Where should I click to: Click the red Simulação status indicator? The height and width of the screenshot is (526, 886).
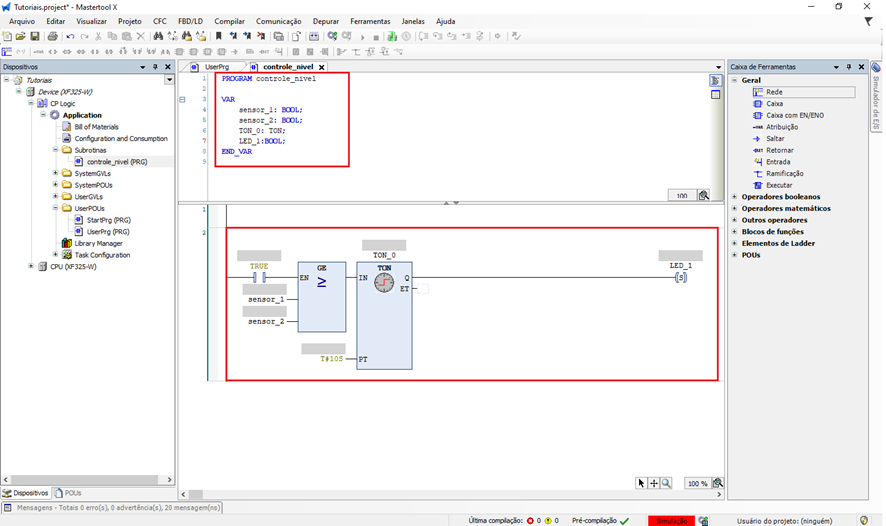coord(671,520)
